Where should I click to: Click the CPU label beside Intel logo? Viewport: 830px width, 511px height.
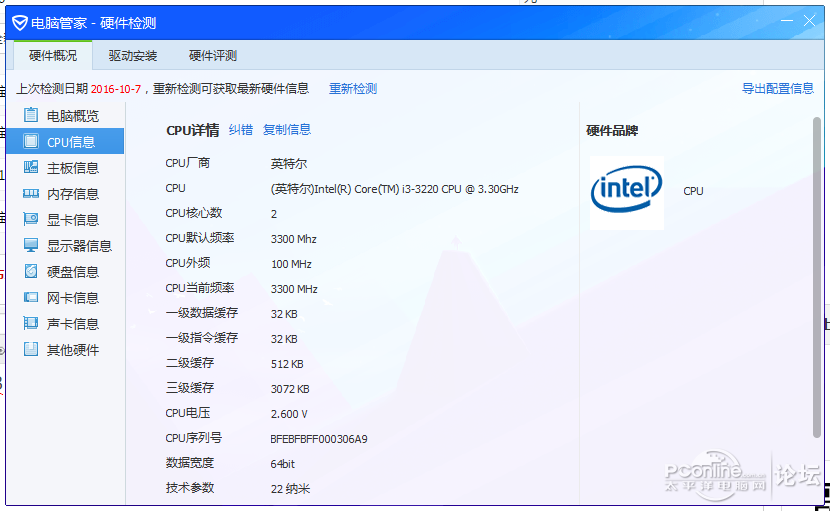click(693, 191)
